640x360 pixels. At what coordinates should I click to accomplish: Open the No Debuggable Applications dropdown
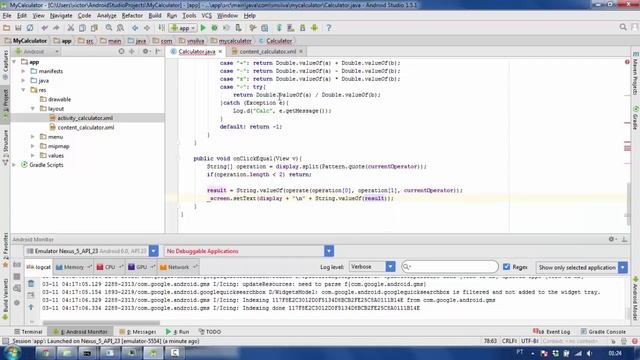329,251
